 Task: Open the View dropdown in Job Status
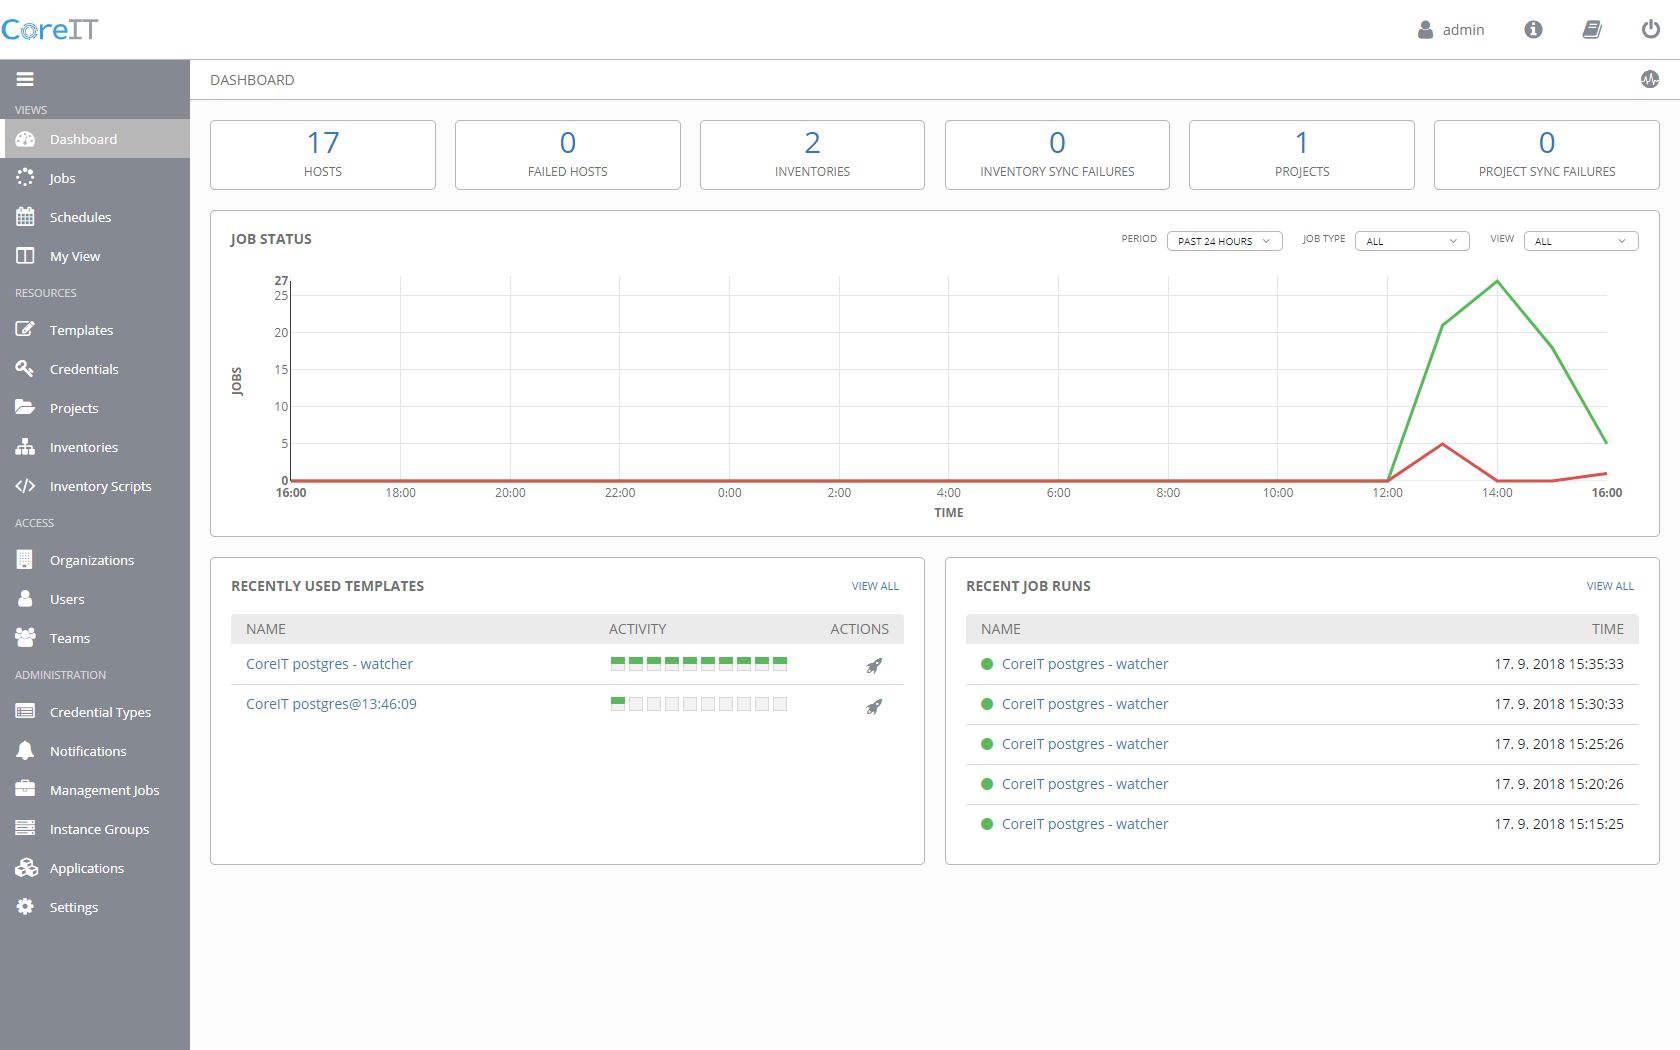tap(1580, 241)
